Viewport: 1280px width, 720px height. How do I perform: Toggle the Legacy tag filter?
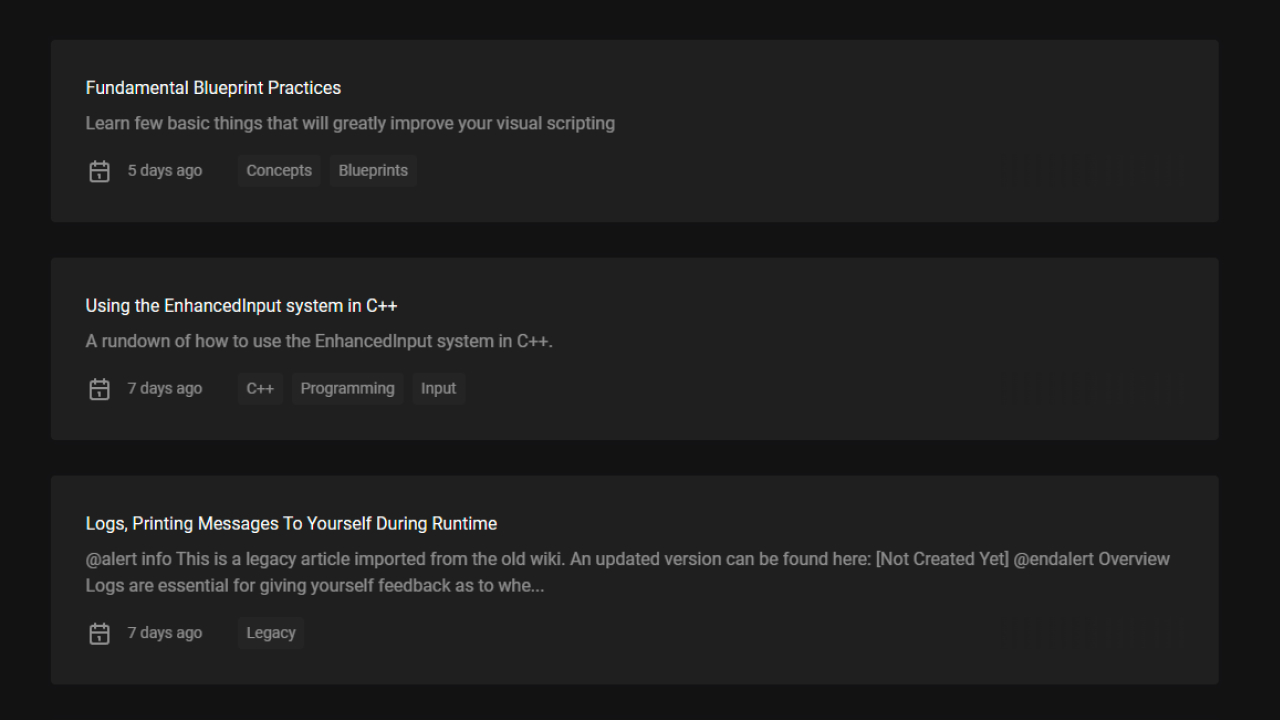[x=270, y=632]
